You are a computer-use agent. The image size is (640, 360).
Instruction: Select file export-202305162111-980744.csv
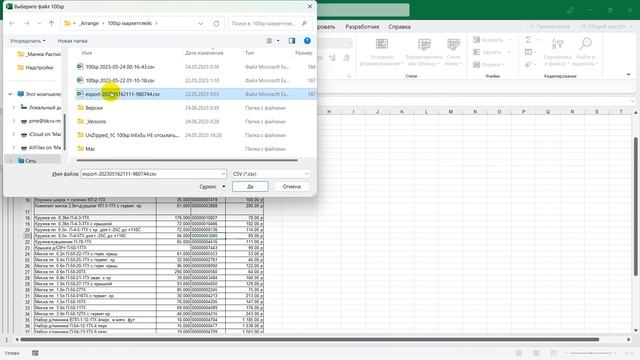[x=195, y=94]
